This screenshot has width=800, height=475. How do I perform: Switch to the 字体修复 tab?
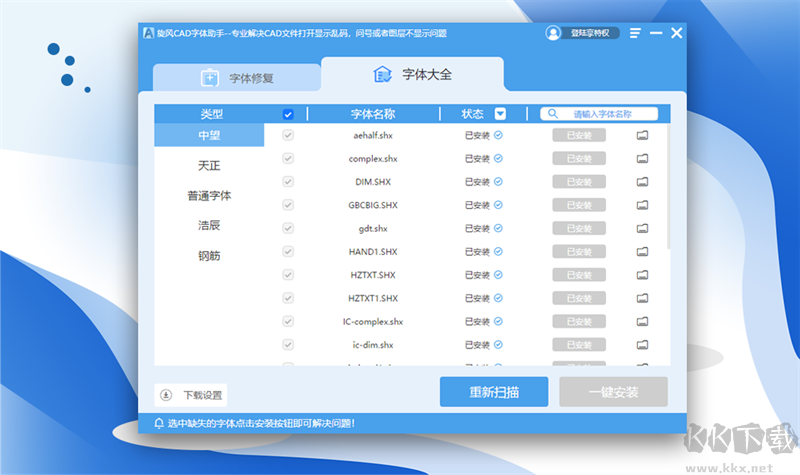tap(237, 77)
